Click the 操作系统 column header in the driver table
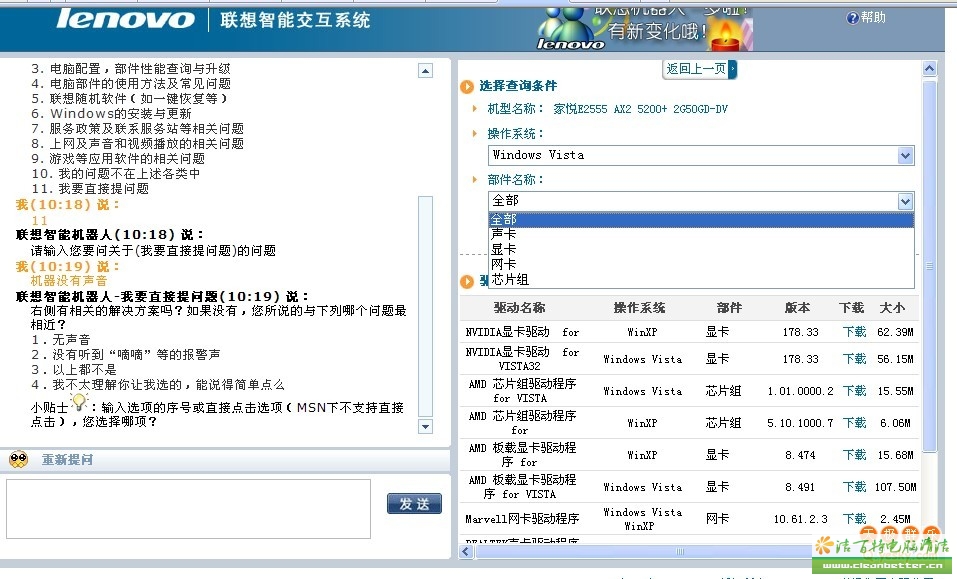957x579 pixels. [639, 308]
